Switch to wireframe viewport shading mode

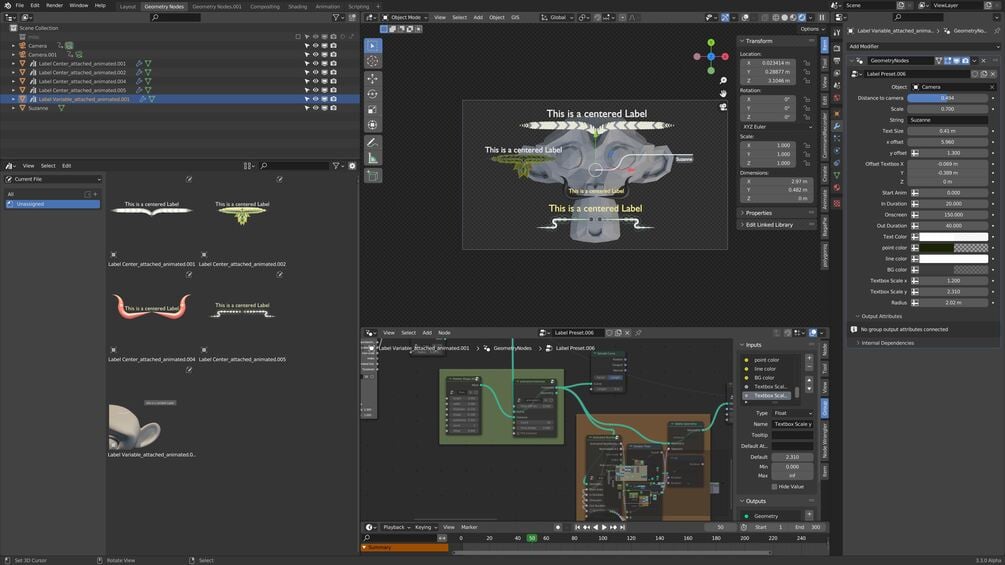(776, 17)
